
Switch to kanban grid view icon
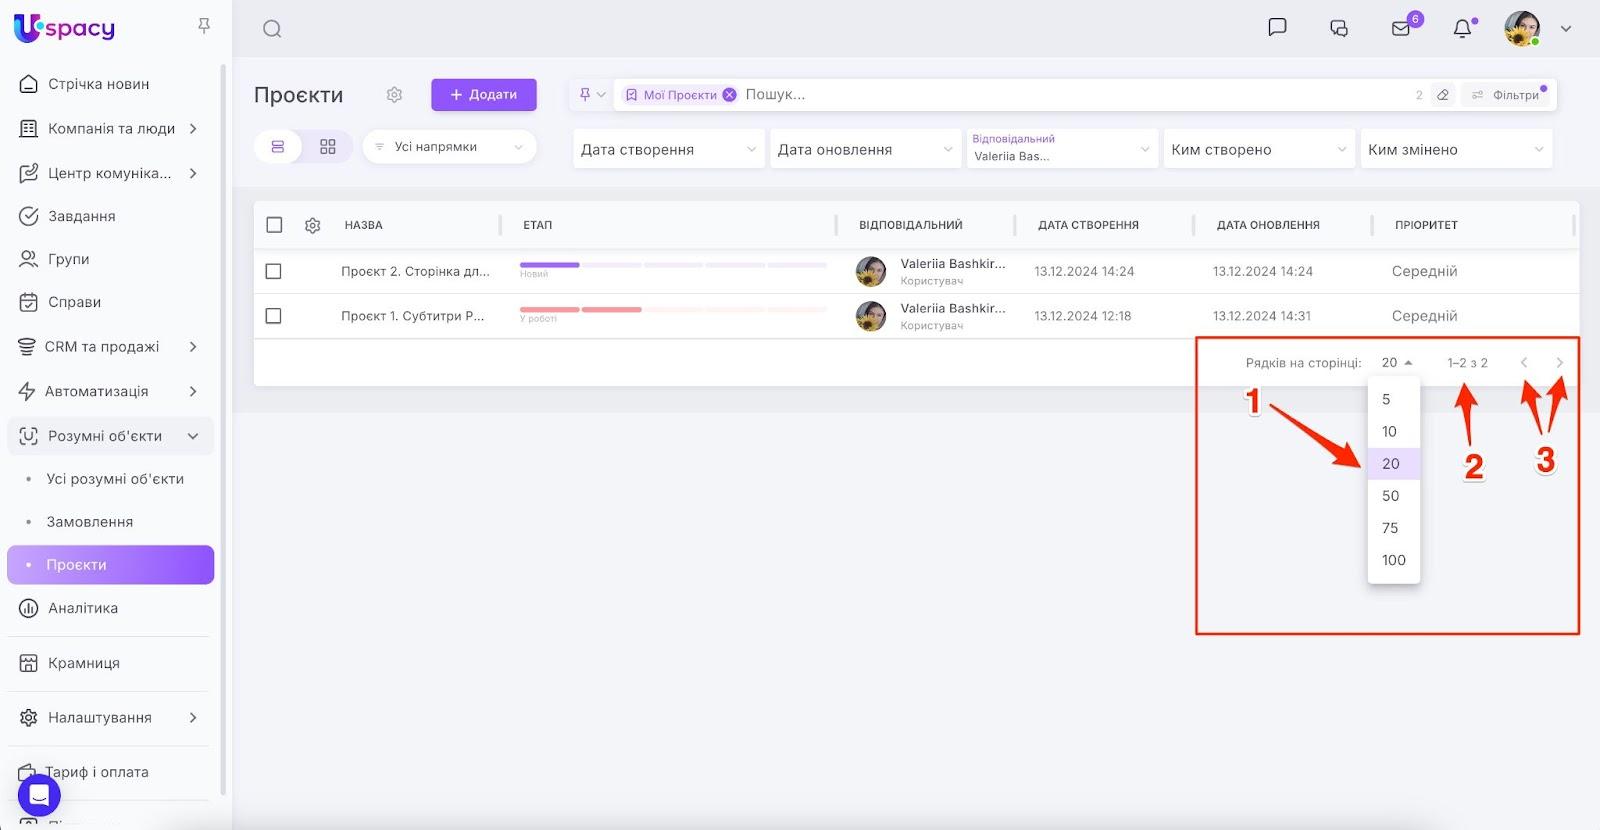328,147
